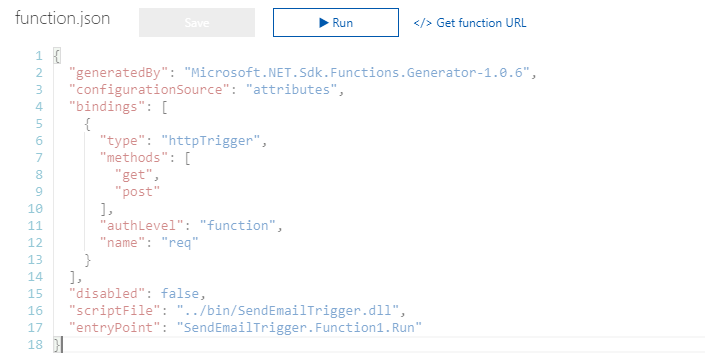
Task: Click the "req" name value
Action: (180, 242)
